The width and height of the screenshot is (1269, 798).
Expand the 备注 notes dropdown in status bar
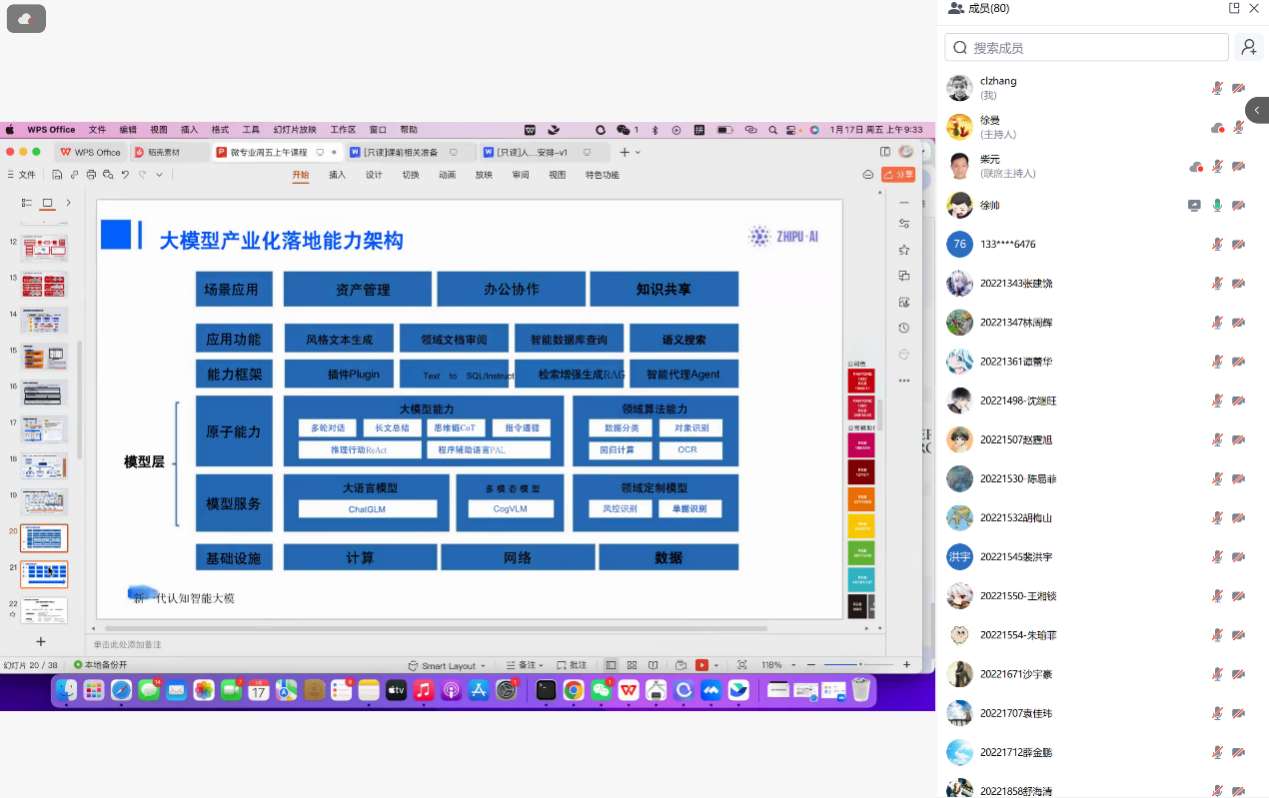point(526,666)
